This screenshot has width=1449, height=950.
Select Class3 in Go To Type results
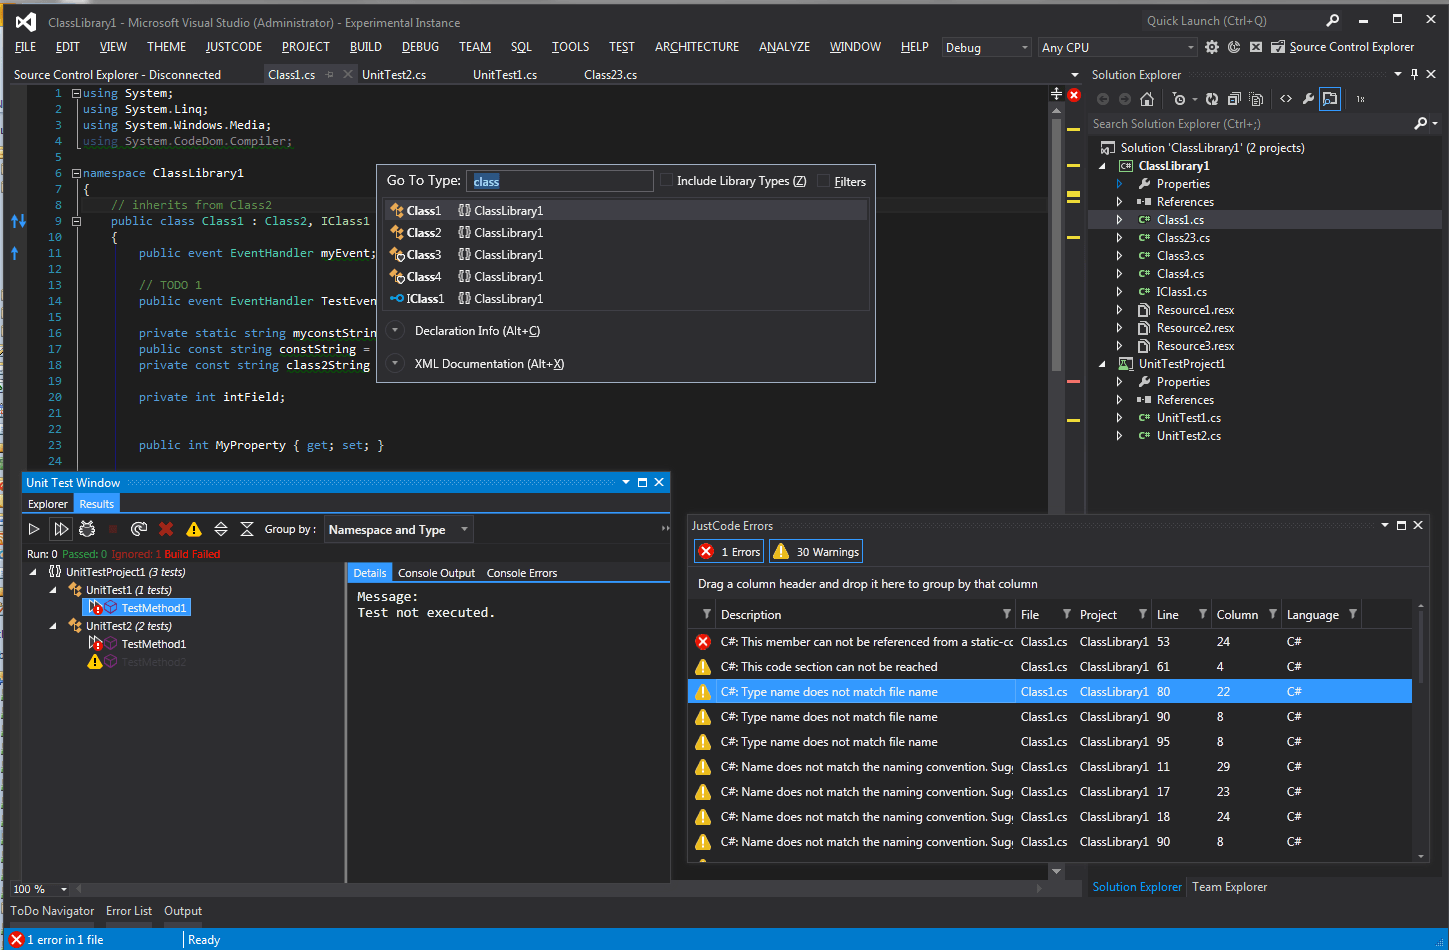coord(625,255)
